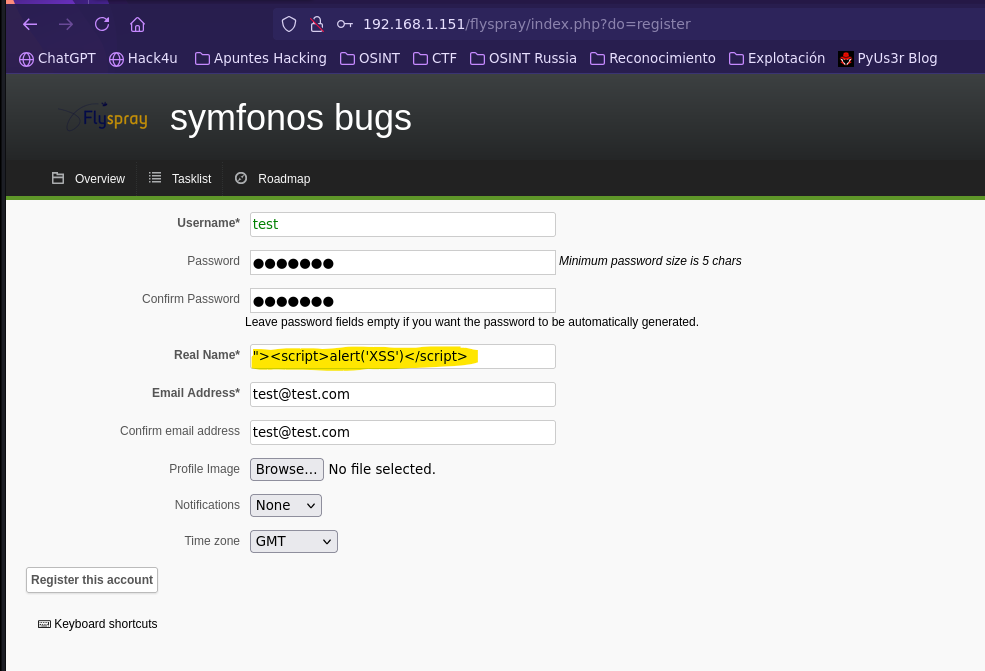The image size is (985, 671).
Task: Click the browser address bar URL
Action: click(x=526, y=25)
